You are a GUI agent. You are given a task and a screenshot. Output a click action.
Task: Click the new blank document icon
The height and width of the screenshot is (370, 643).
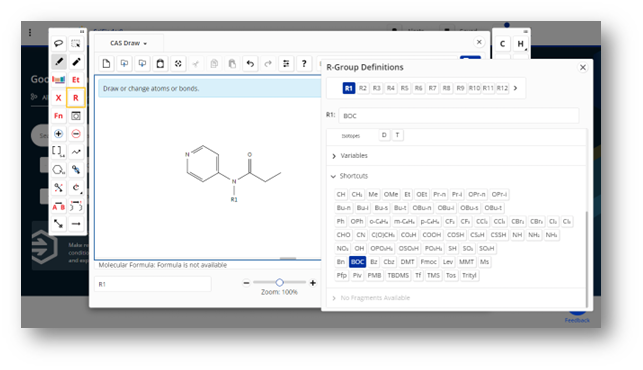click(x=106, y=64)
